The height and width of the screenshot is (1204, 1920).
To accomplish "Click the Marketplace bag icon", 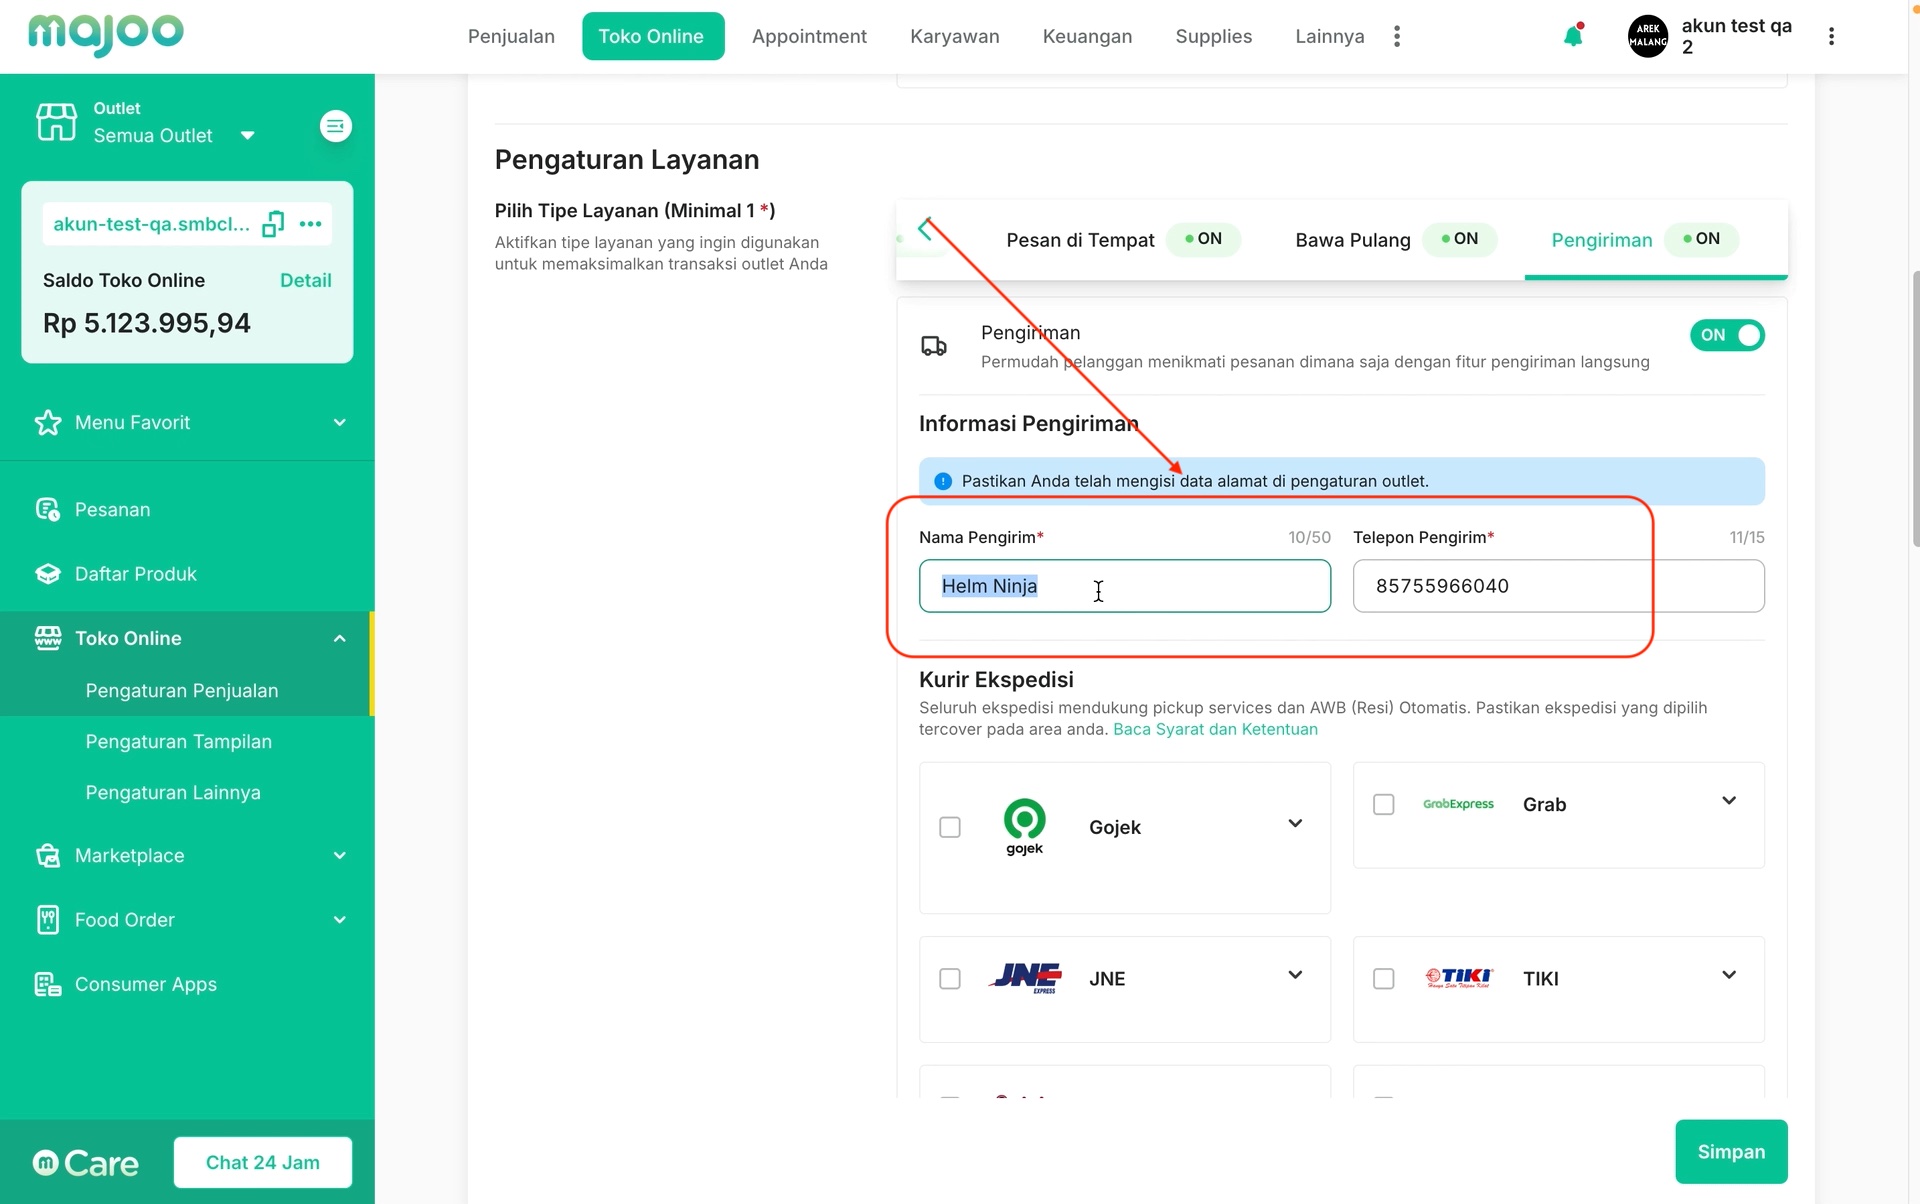I will (x=47, y=856).
